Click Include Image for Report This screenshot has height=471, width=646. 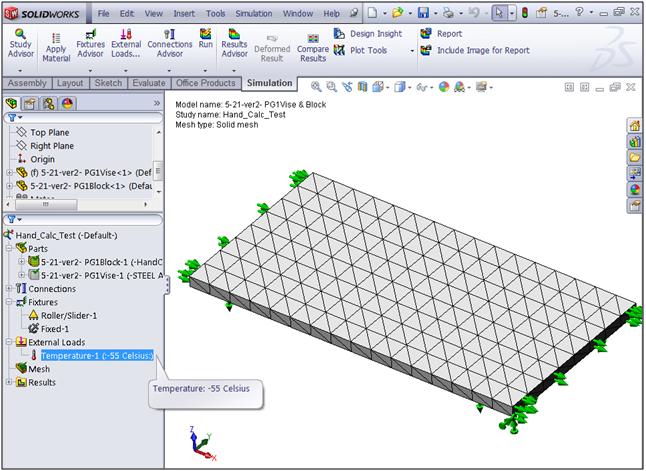pos(475,50)
